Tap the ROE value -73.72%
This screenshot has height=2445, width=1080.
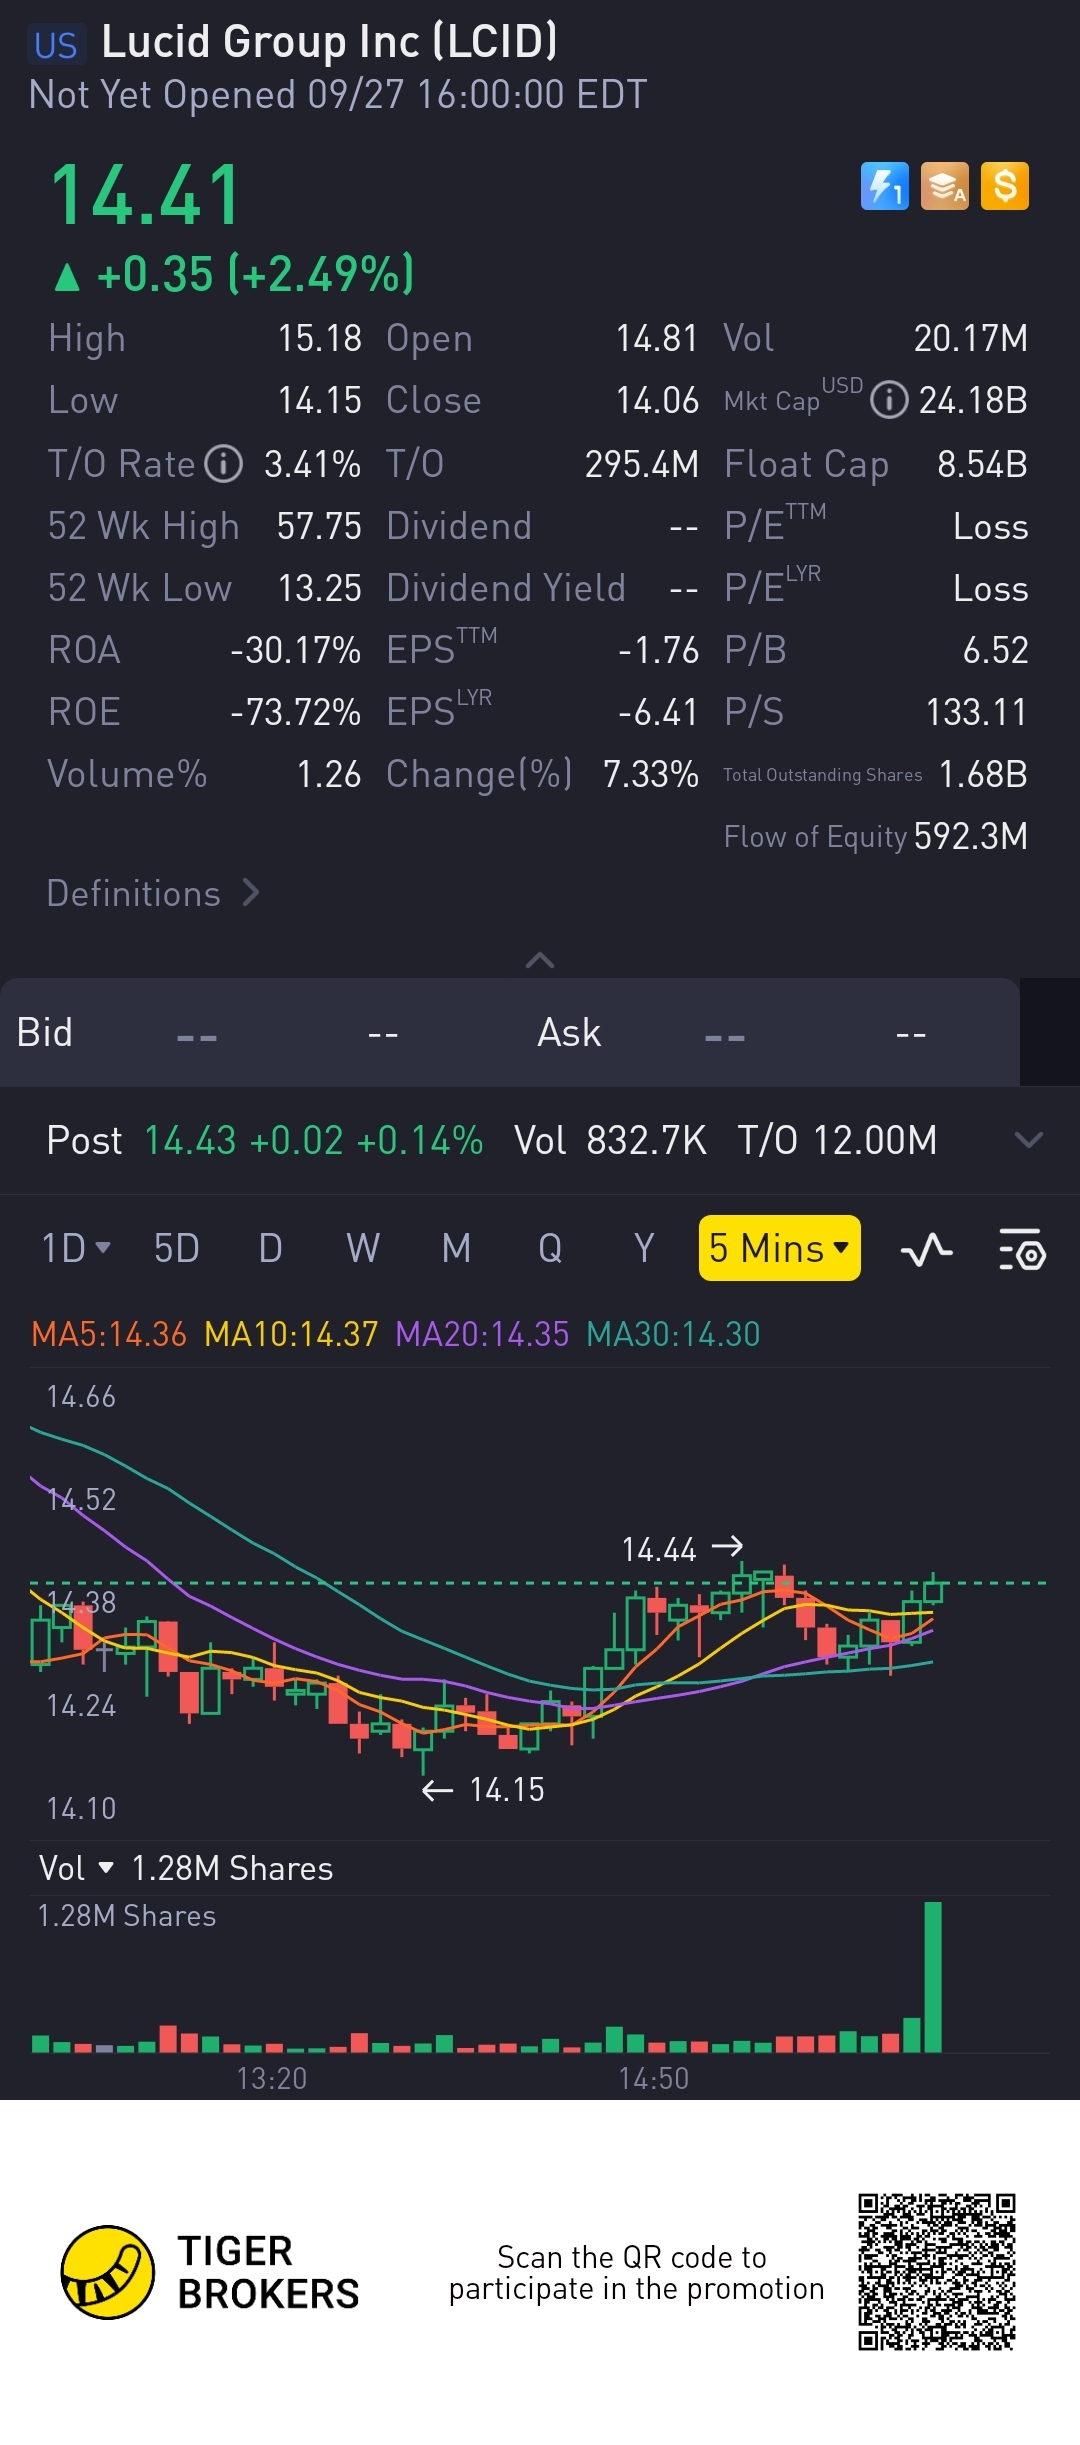tap(295, 712)
